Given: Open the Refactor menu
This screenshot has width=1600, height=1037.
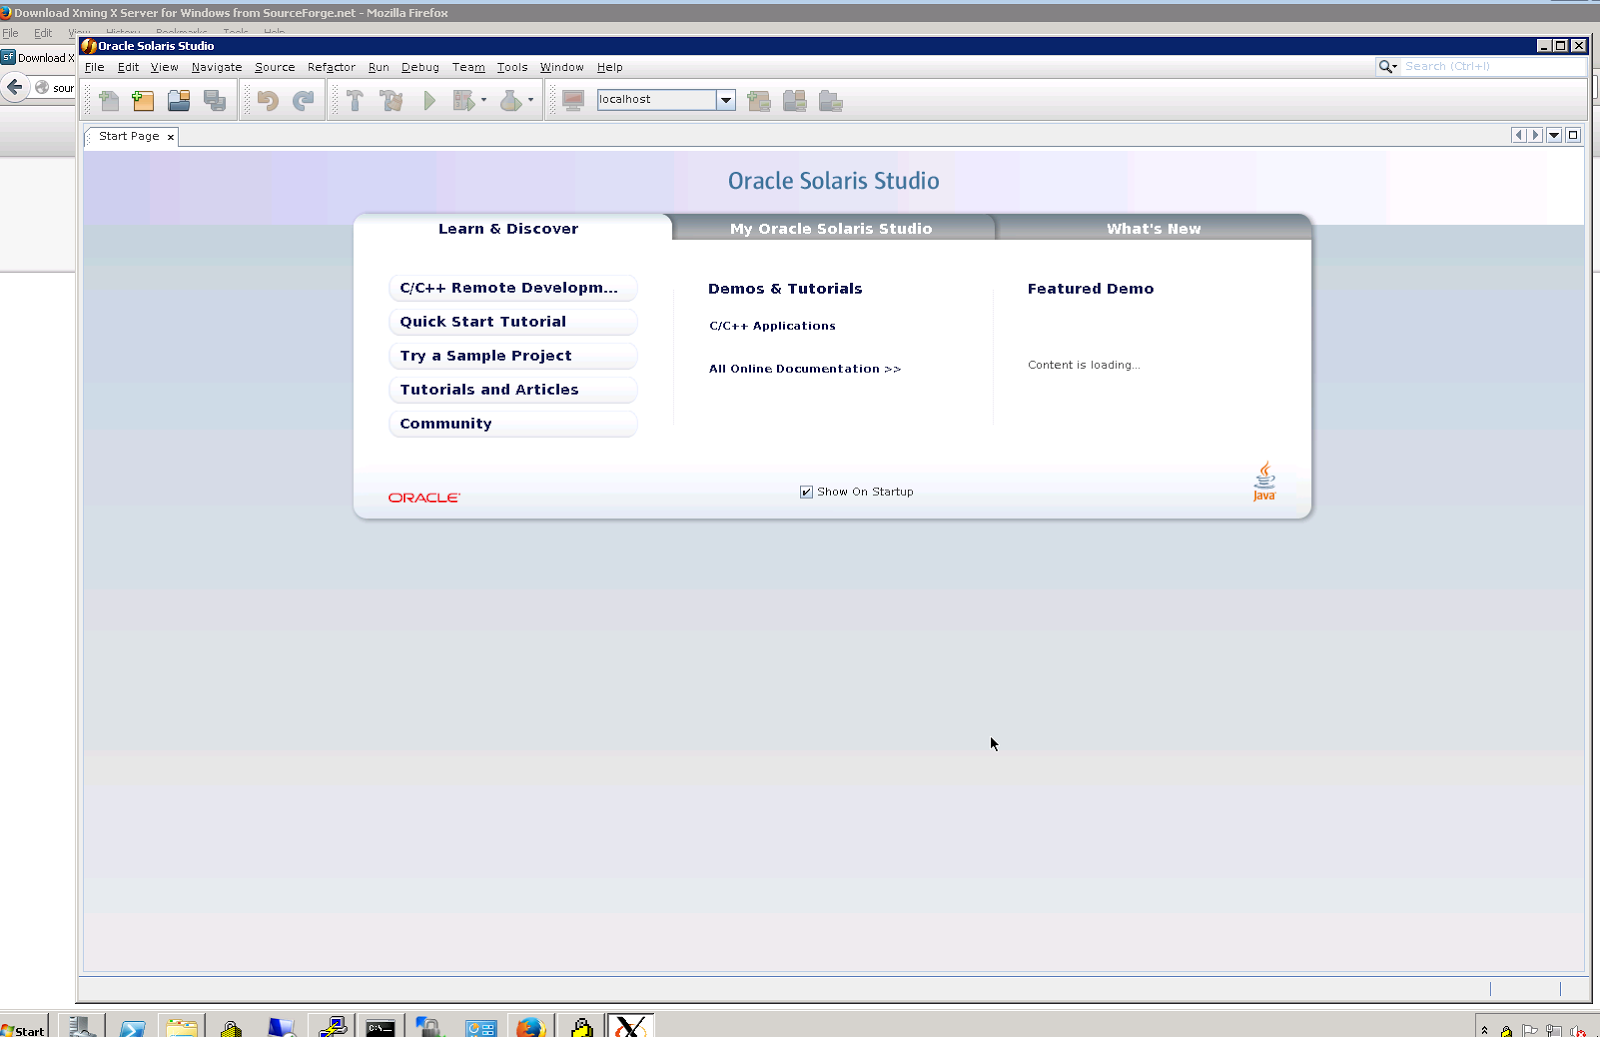Looking at the screenshot, I should (331, 67).
